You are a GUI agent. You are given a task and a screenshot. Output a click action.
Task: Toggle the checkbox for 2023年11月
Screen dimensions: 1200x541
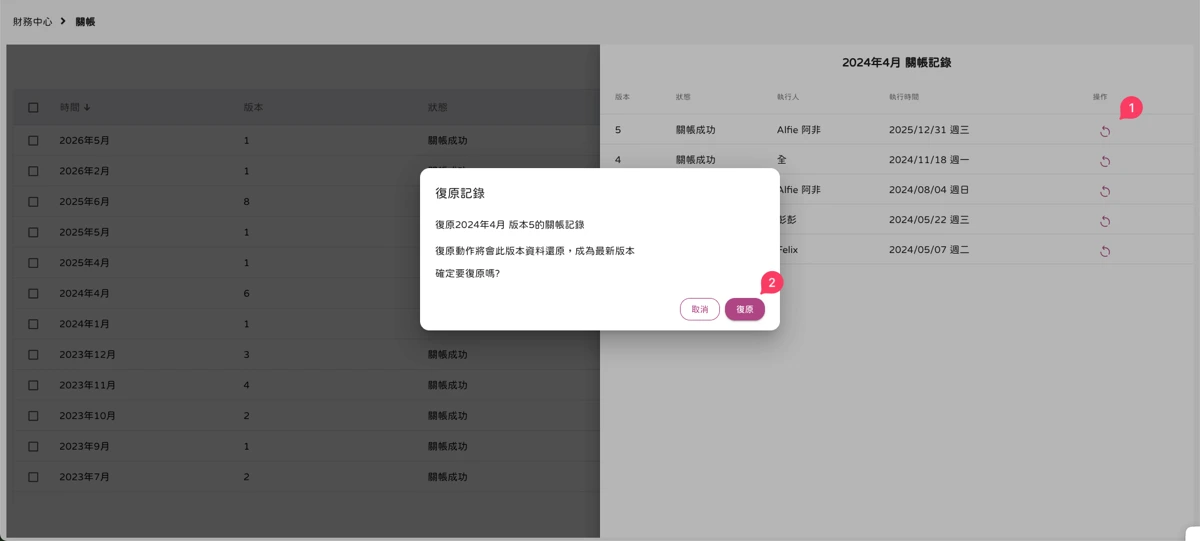(x=33, y=385)
